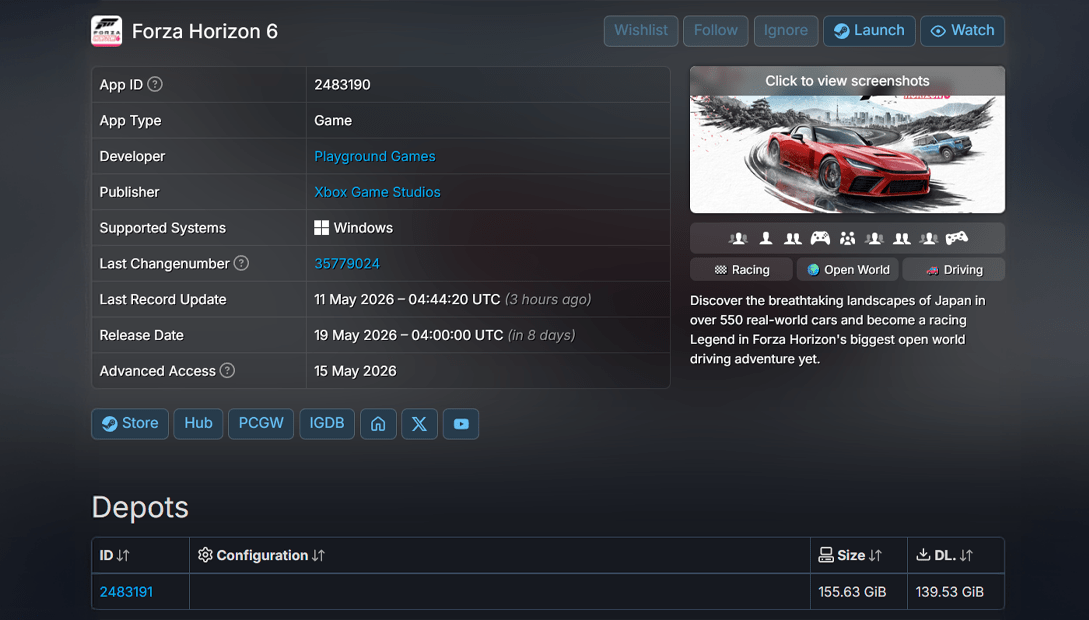
Task: Click the screenshot thumbnail to view screenshots
Action: (847, 140)
